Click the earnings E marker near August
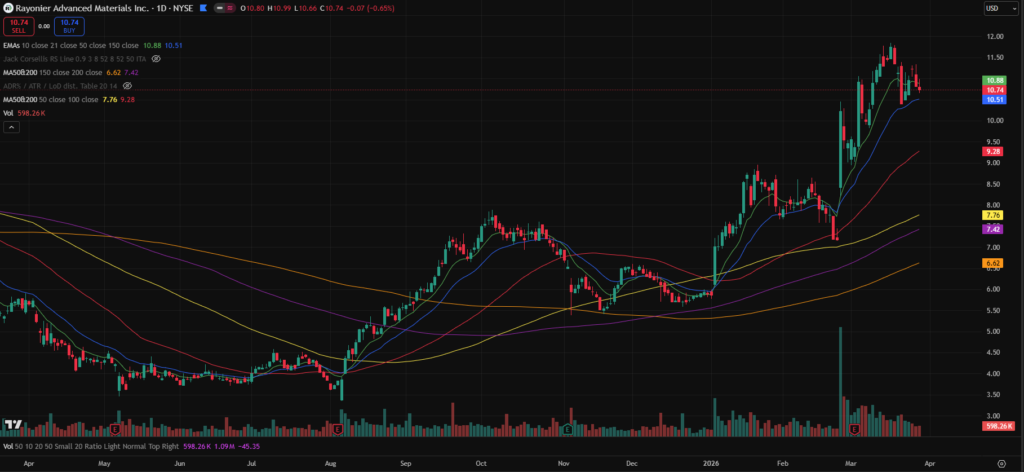The height and width of the screenshot is (472, 1024). click(339, 429)
